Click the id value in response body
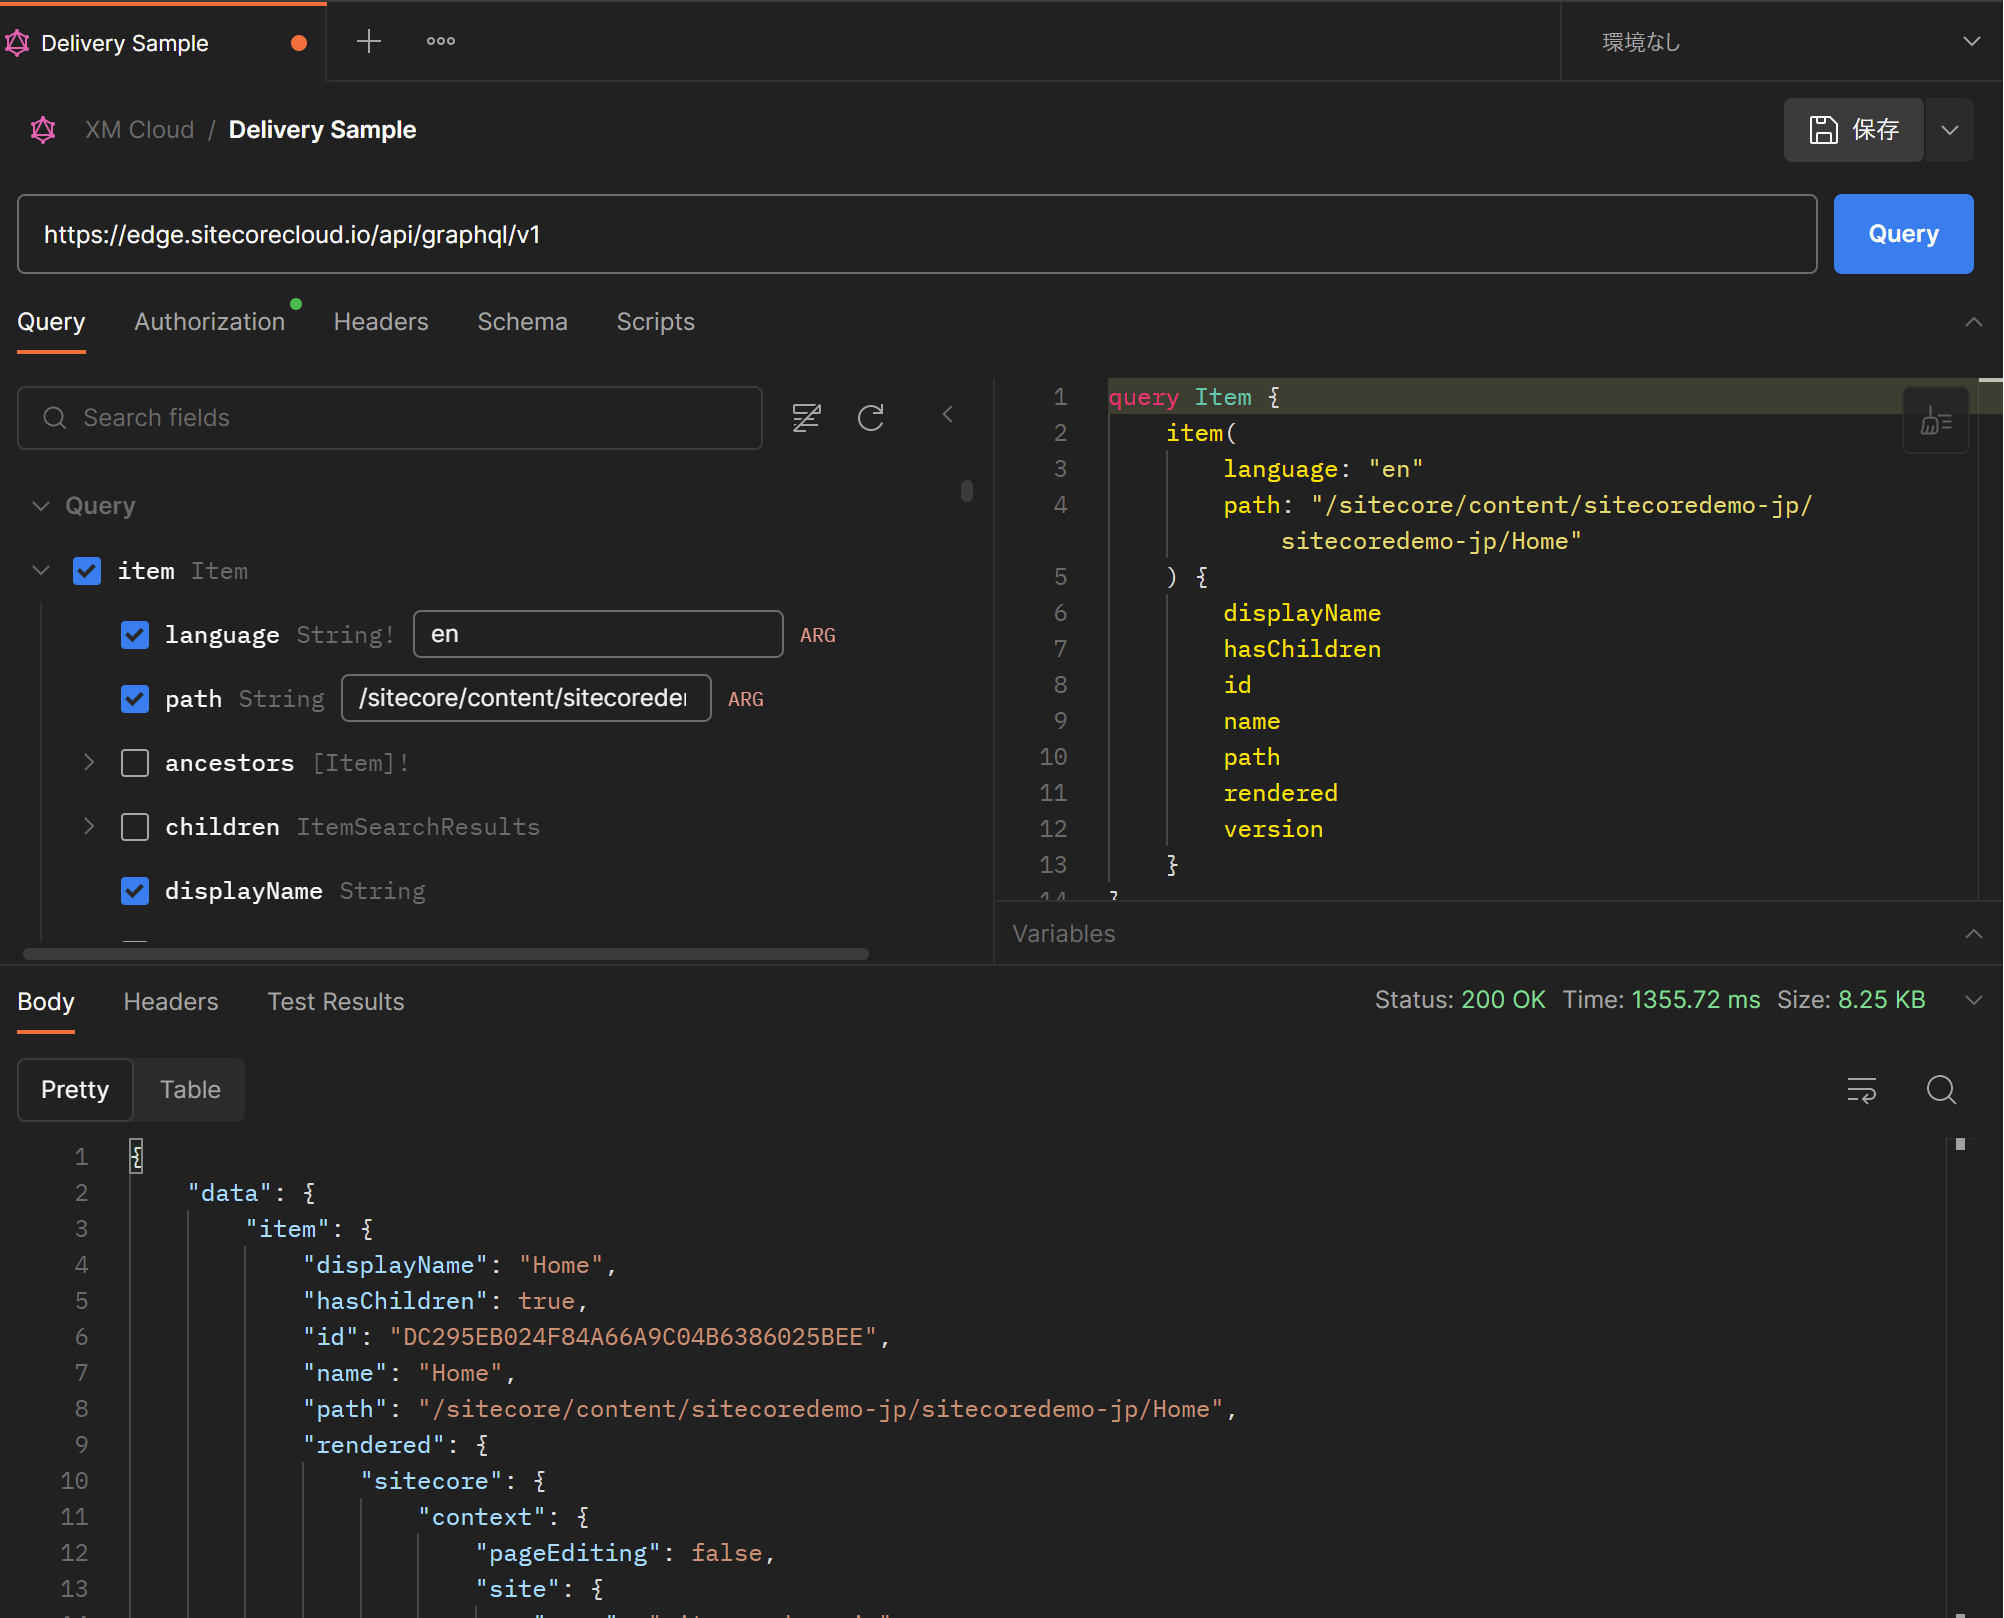2004x1618 pixels. pos(633,1337)
